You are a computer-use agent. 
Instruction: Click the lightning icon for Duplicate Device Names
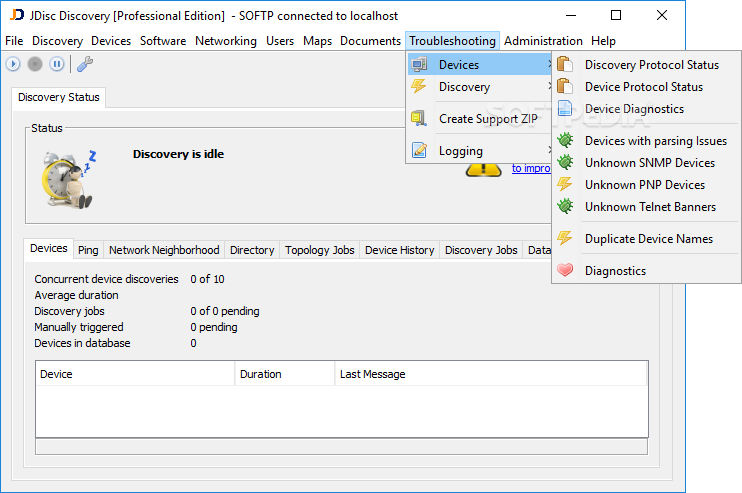[x=565, y=238]
